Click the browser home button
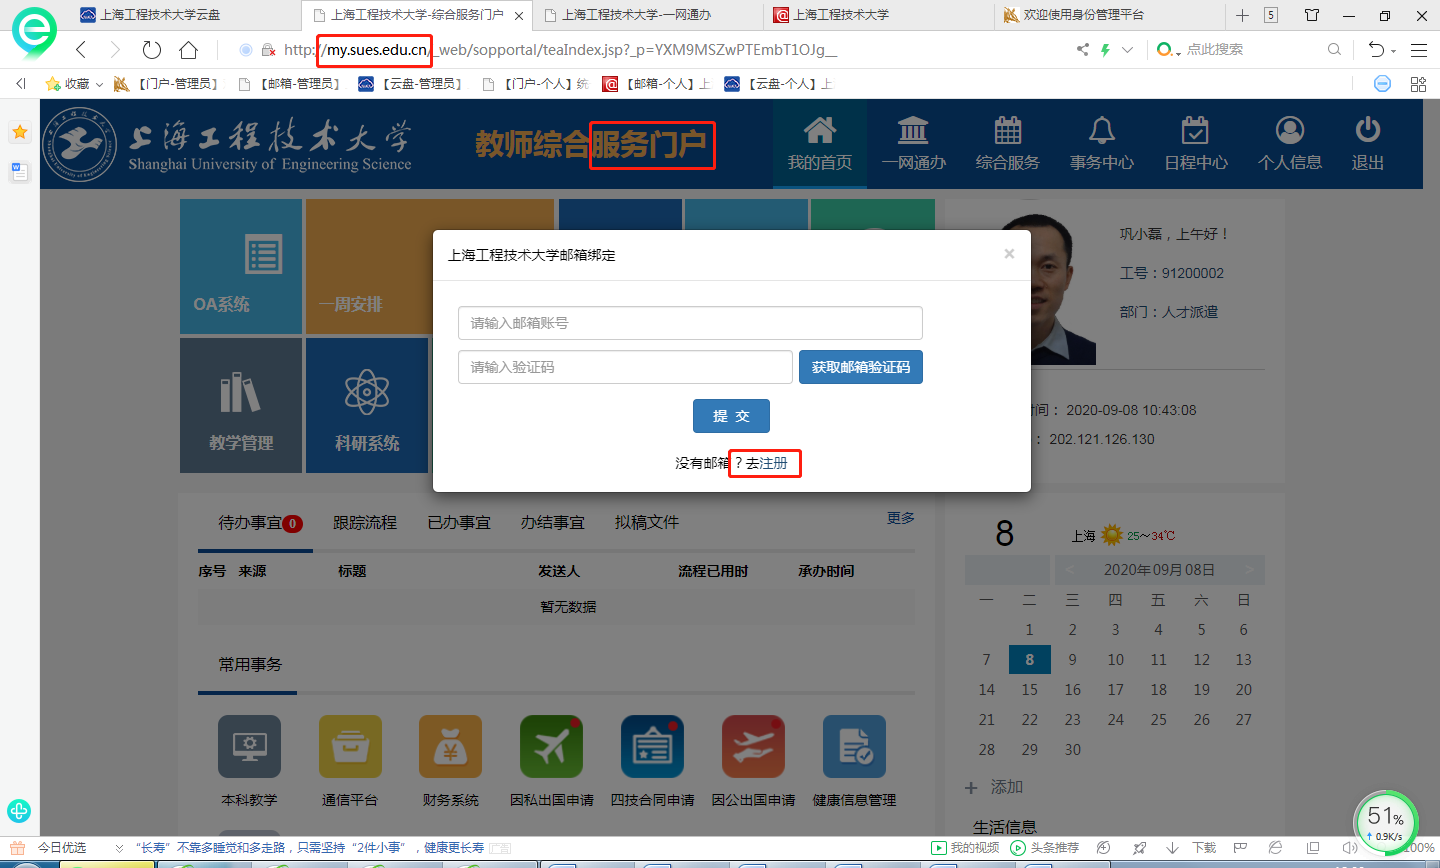The height and width of the screenshot is (868, 1440). (188, 50)
